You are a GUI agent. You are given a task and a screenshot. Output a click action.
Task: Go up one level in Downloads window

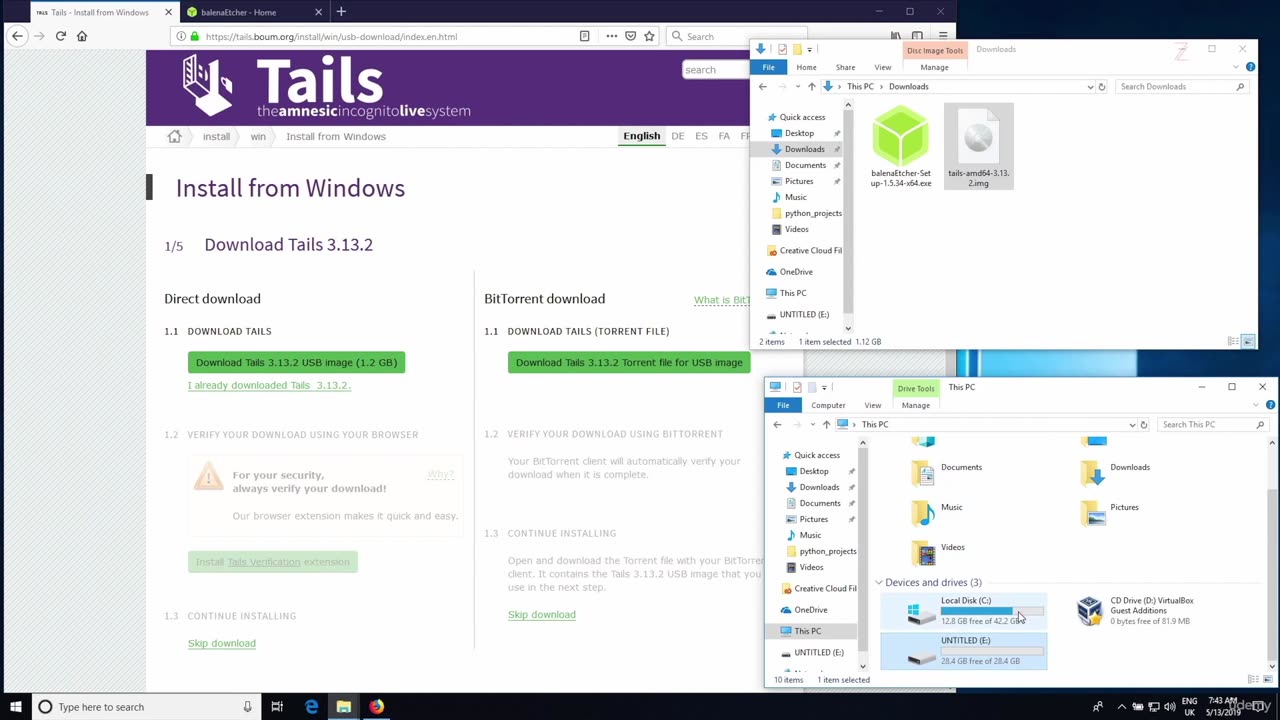pyautogui.click(x=811, y=86)
